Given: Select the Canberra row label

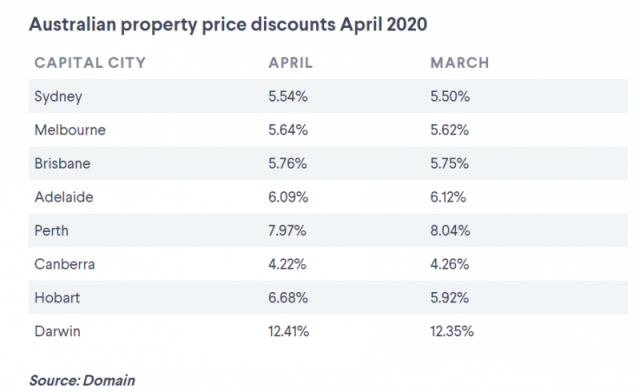Looking at the screenshot, I should (x=64, y=264).
